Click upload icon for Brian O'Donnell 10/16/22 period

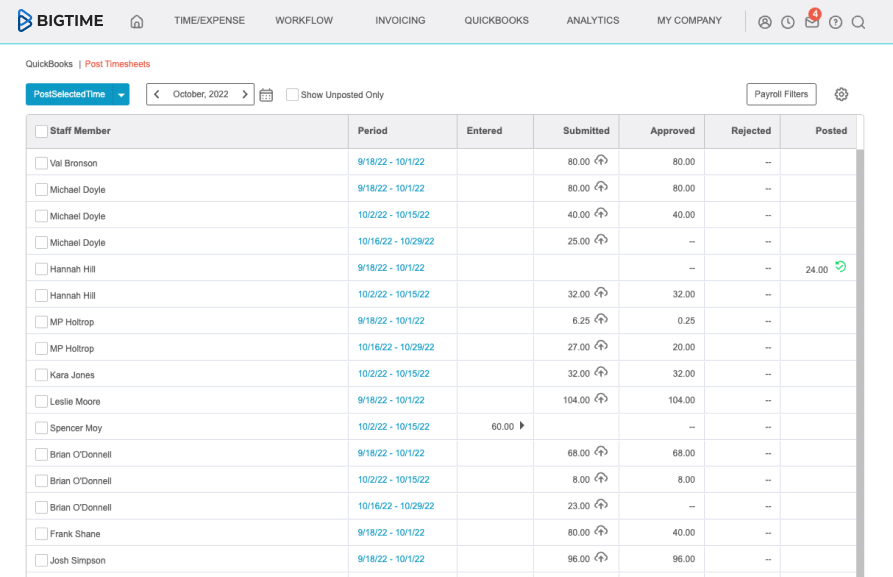tap(601, 505)
